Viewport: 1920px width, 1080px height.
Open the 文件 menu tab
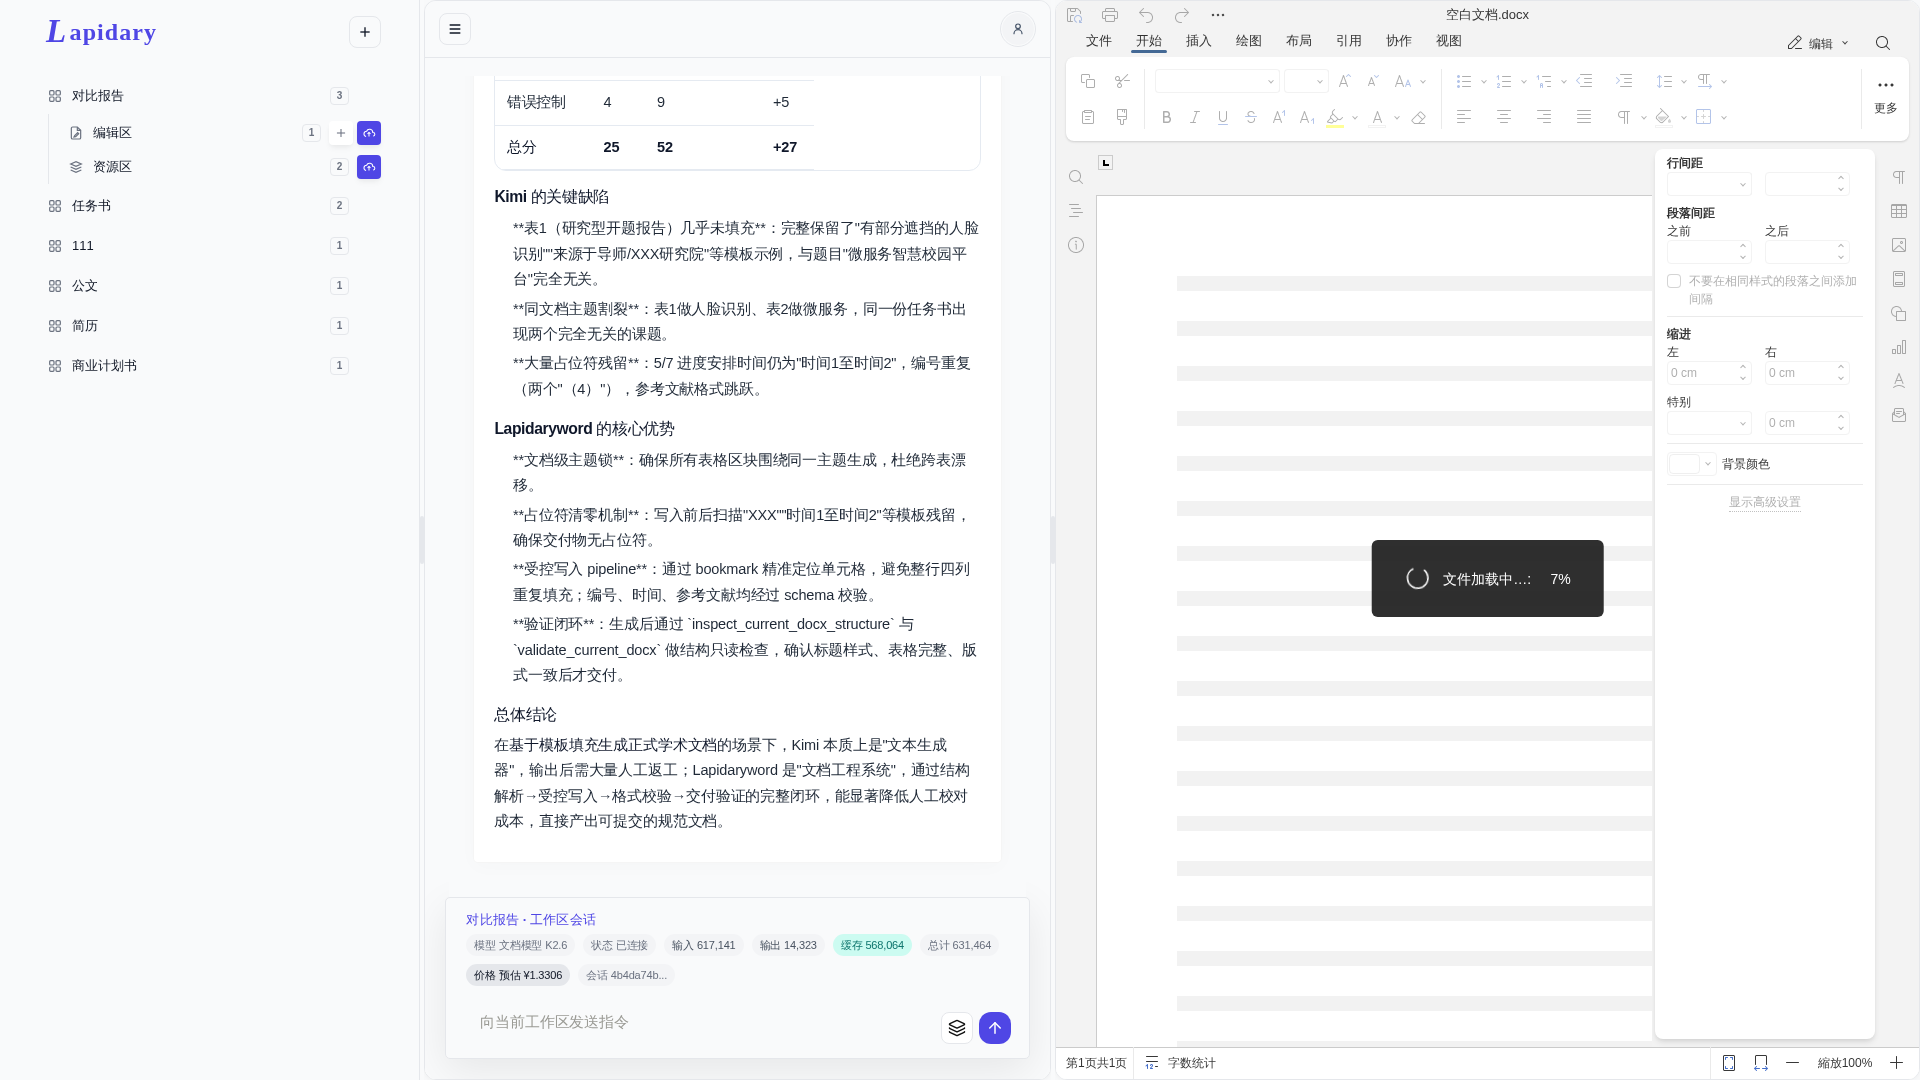pos(1099,41)
